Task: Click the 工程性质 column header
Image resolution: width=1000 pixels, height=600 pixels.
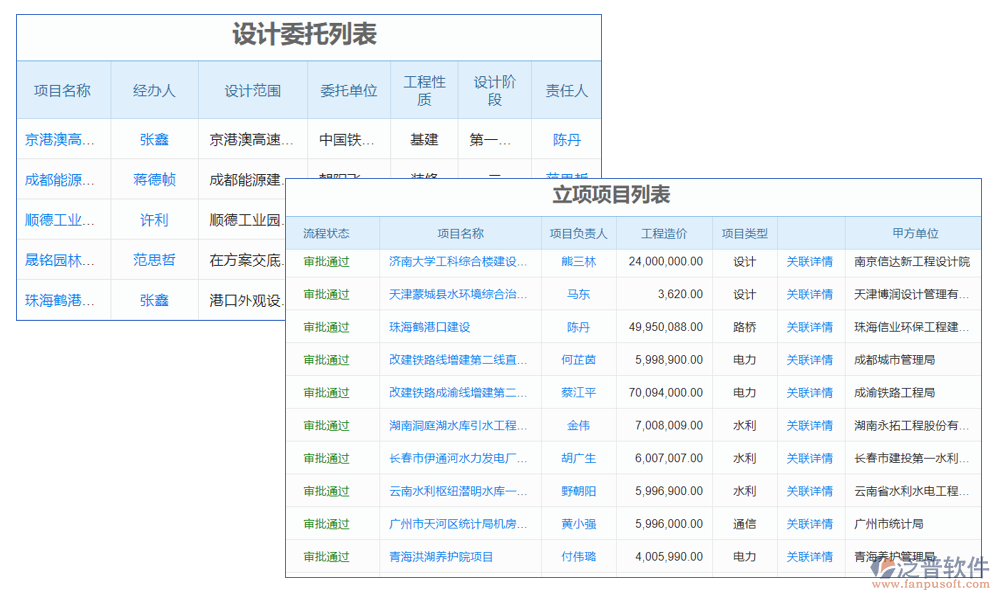Action: 423,89
